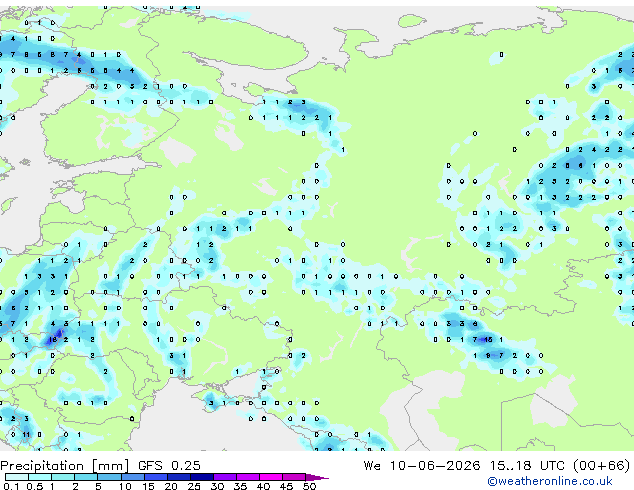Click the '(00+66)' forecast offset text
Image resolution: width=634 pixels, height=490 pixels.
pyautogui.click(x=602, y=466)
